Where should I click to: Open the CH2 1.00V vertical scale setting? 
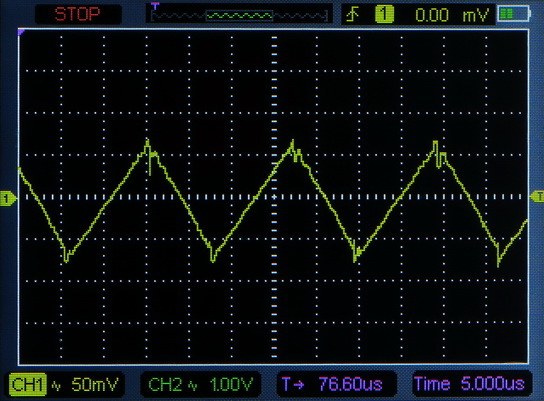231,384
